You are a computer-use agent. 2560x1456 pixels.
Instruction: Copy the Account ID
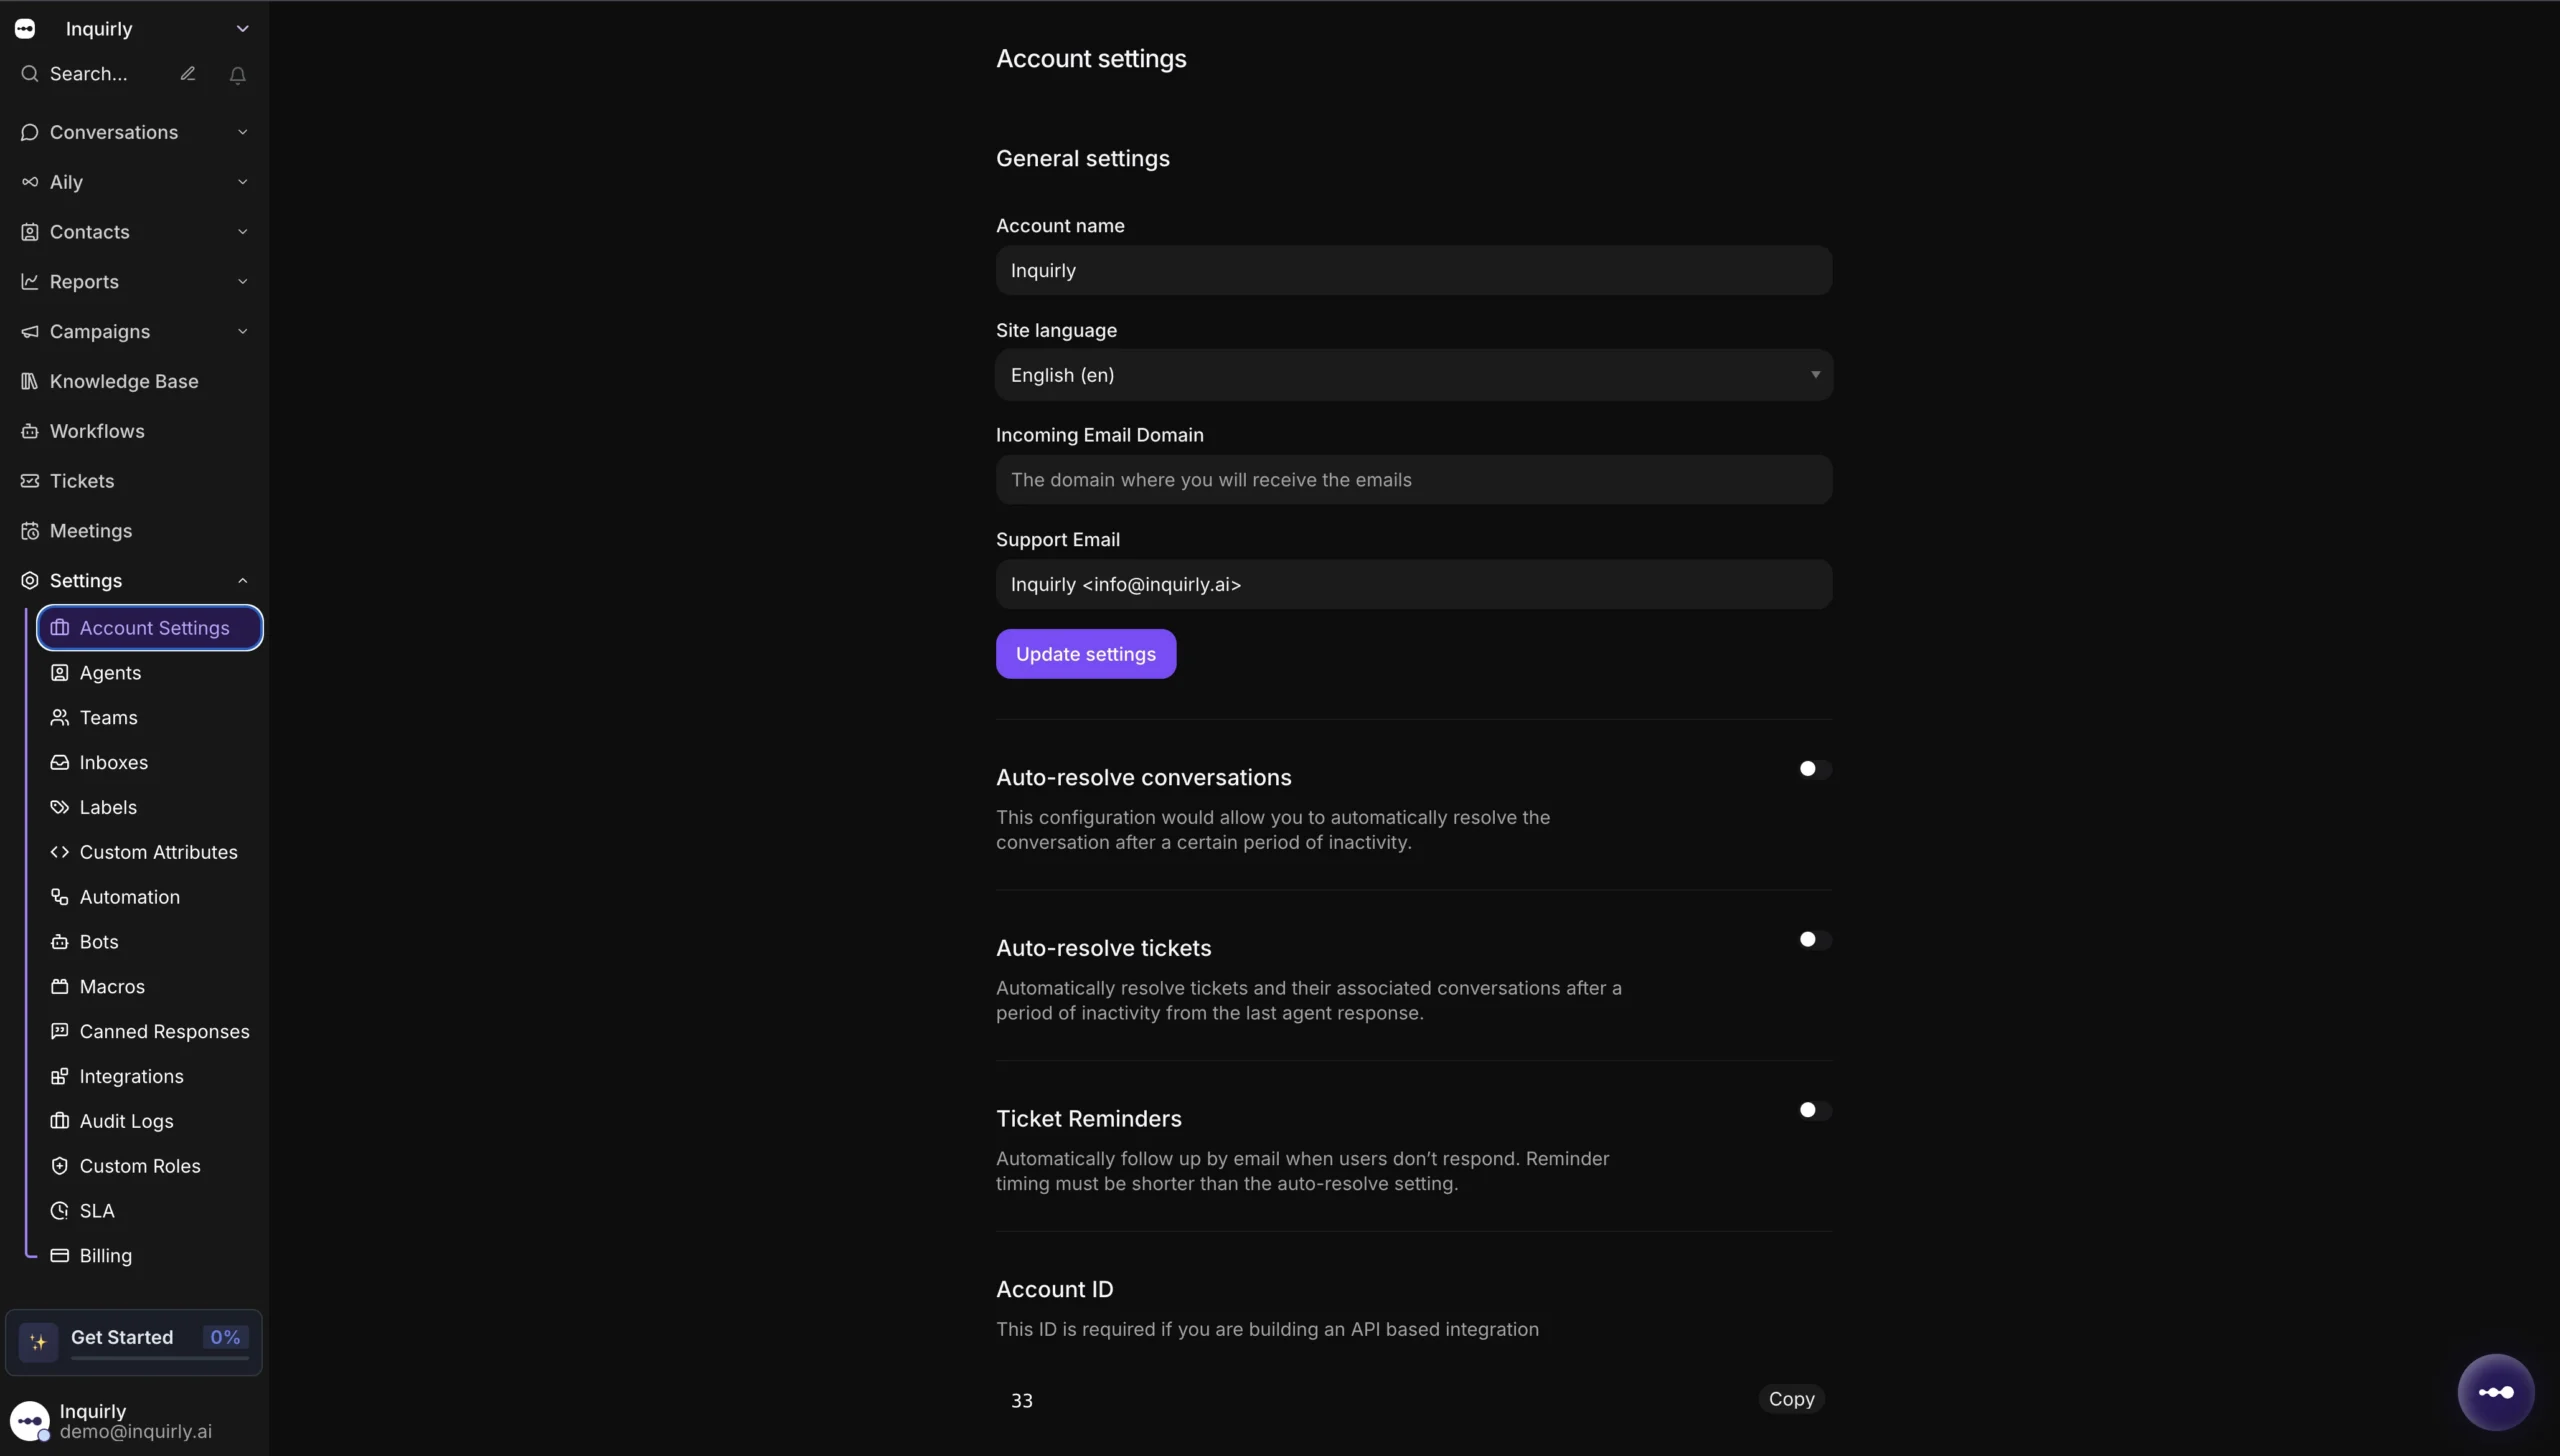1791,1399
